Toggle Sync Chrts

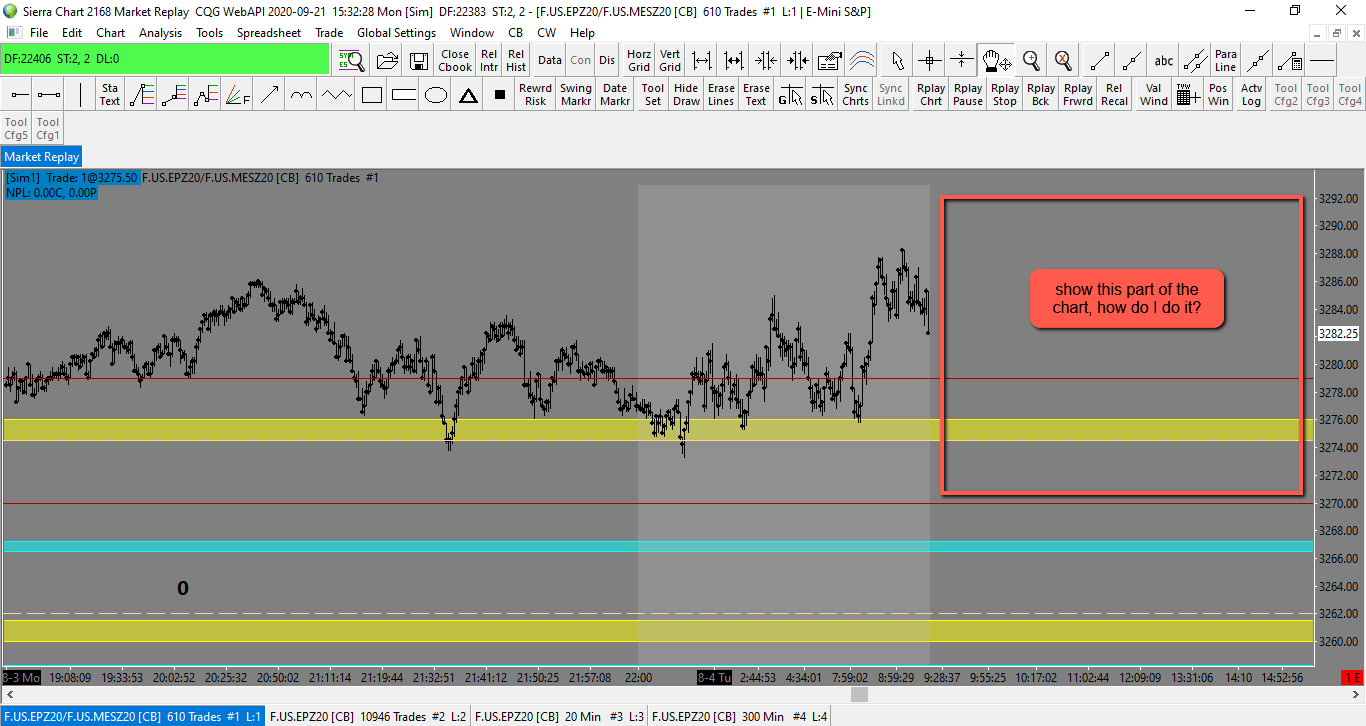tap(855, 95)
